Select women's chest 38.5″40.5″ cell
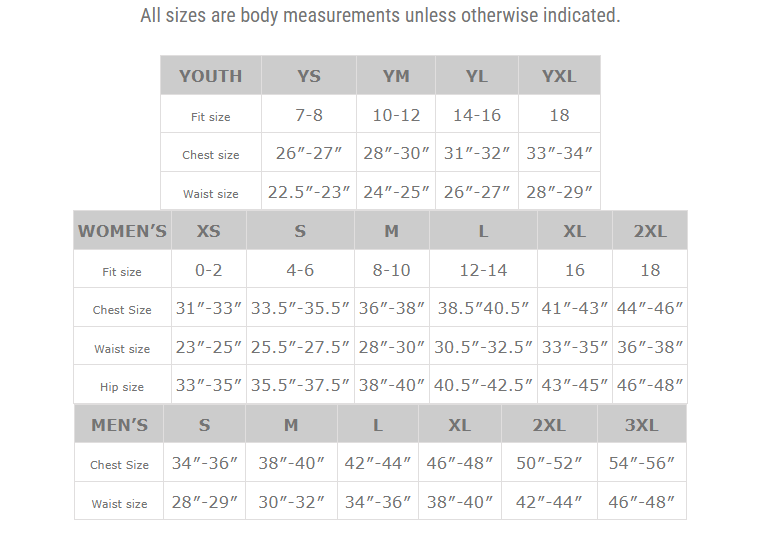Image resolution: width=771 pixels, height=538 pixels. click(x=483, y=308)
